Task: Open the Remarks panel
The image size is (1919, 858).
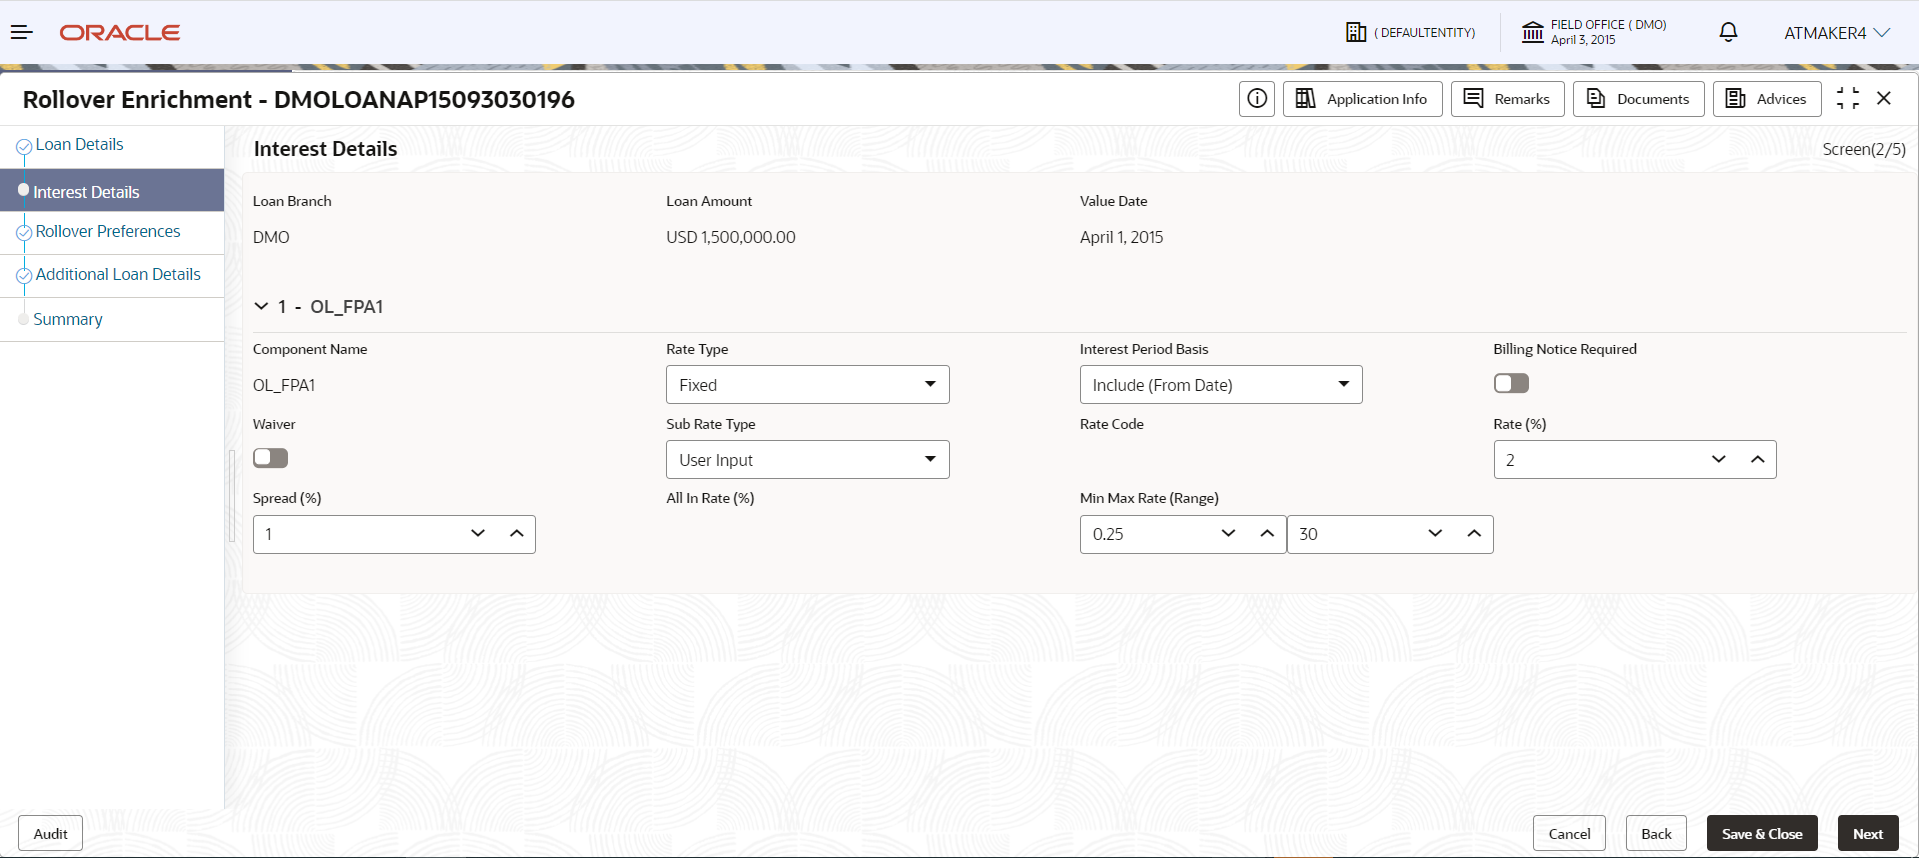Action: coord(1507,99)
